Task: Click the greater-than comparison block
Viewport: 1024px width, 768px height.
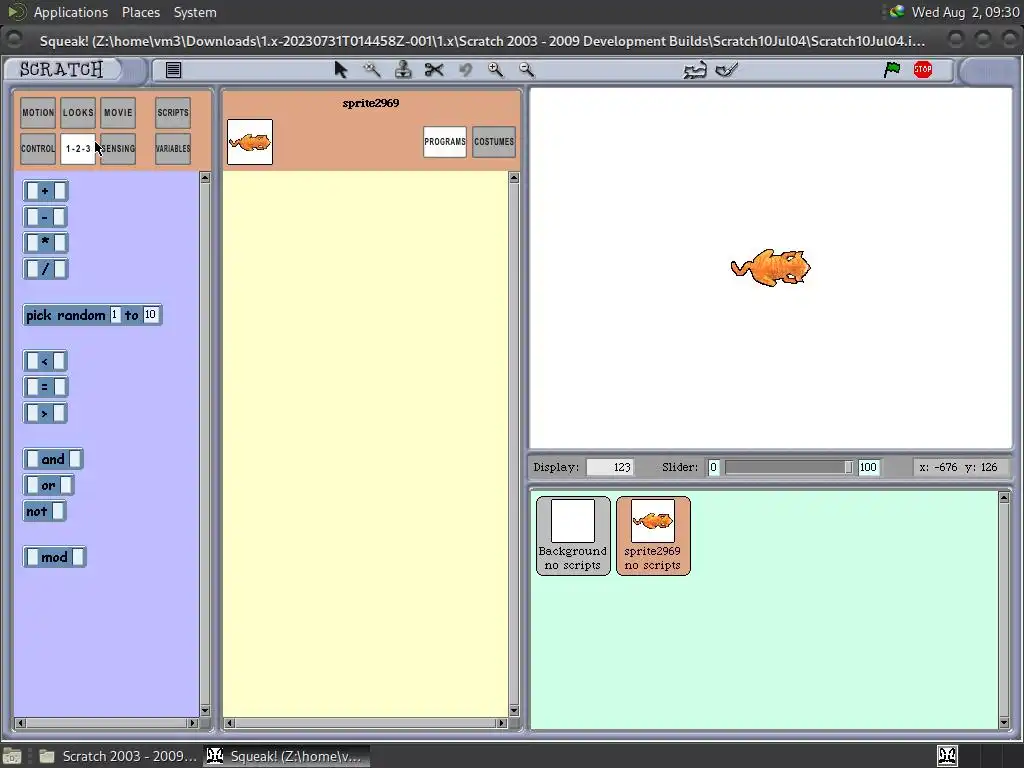Action: (45, 413)
